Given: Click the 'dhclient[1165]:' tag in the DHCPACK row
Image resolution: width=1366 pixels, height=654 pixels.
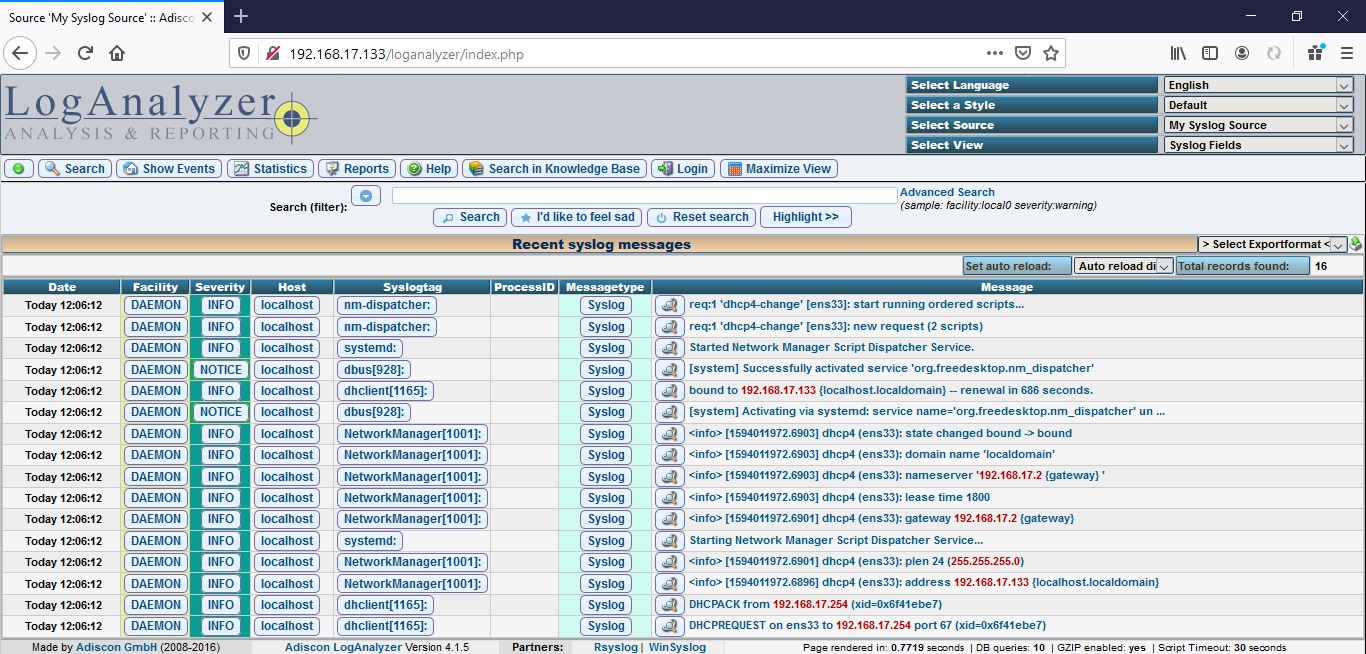Looking at the screenshot, I should 387,605.
